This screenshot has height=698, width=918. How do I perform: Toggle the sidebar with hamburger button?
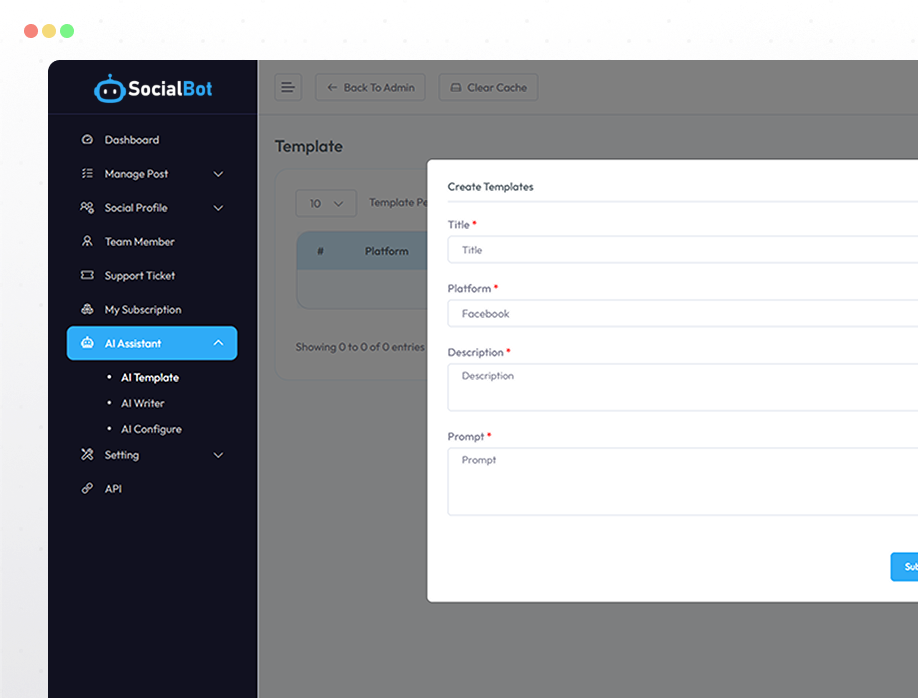coord(288,88)
